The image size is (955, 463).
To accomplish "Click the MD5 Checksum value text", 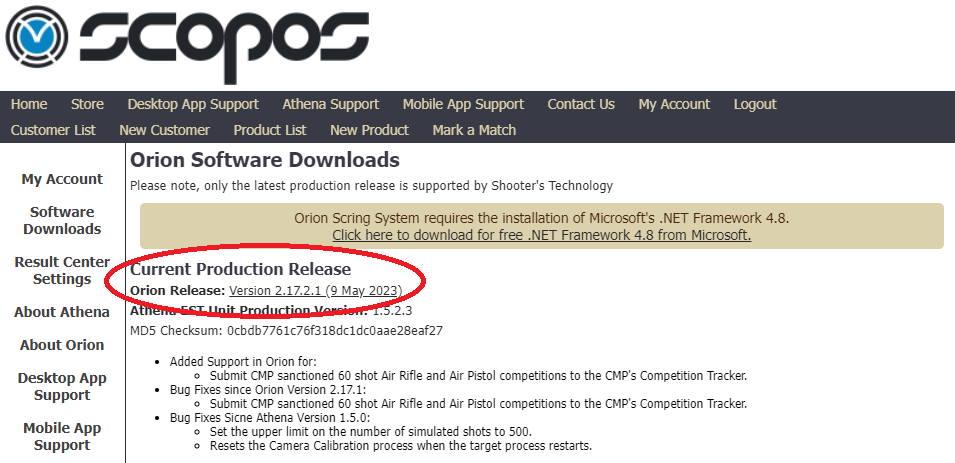I will click(x=334, y=331).
